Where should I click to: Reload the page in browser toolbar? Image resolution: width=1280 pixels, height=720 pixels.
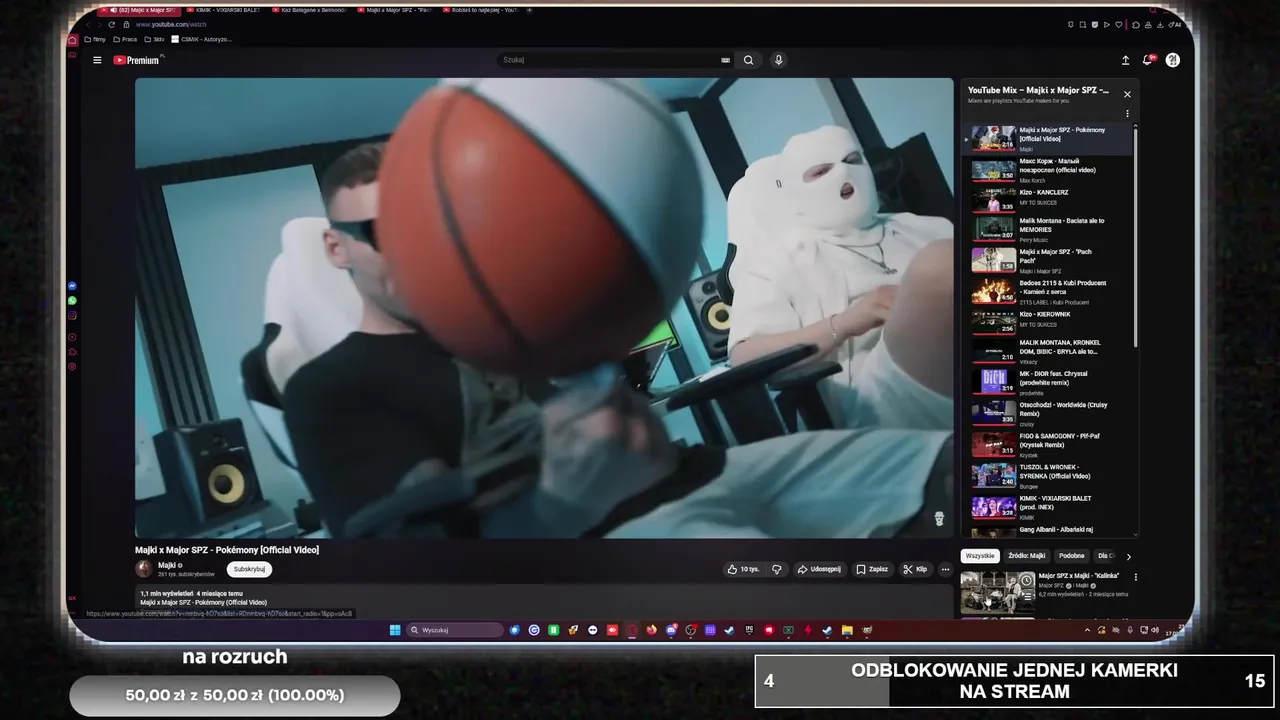pos(111,24)
